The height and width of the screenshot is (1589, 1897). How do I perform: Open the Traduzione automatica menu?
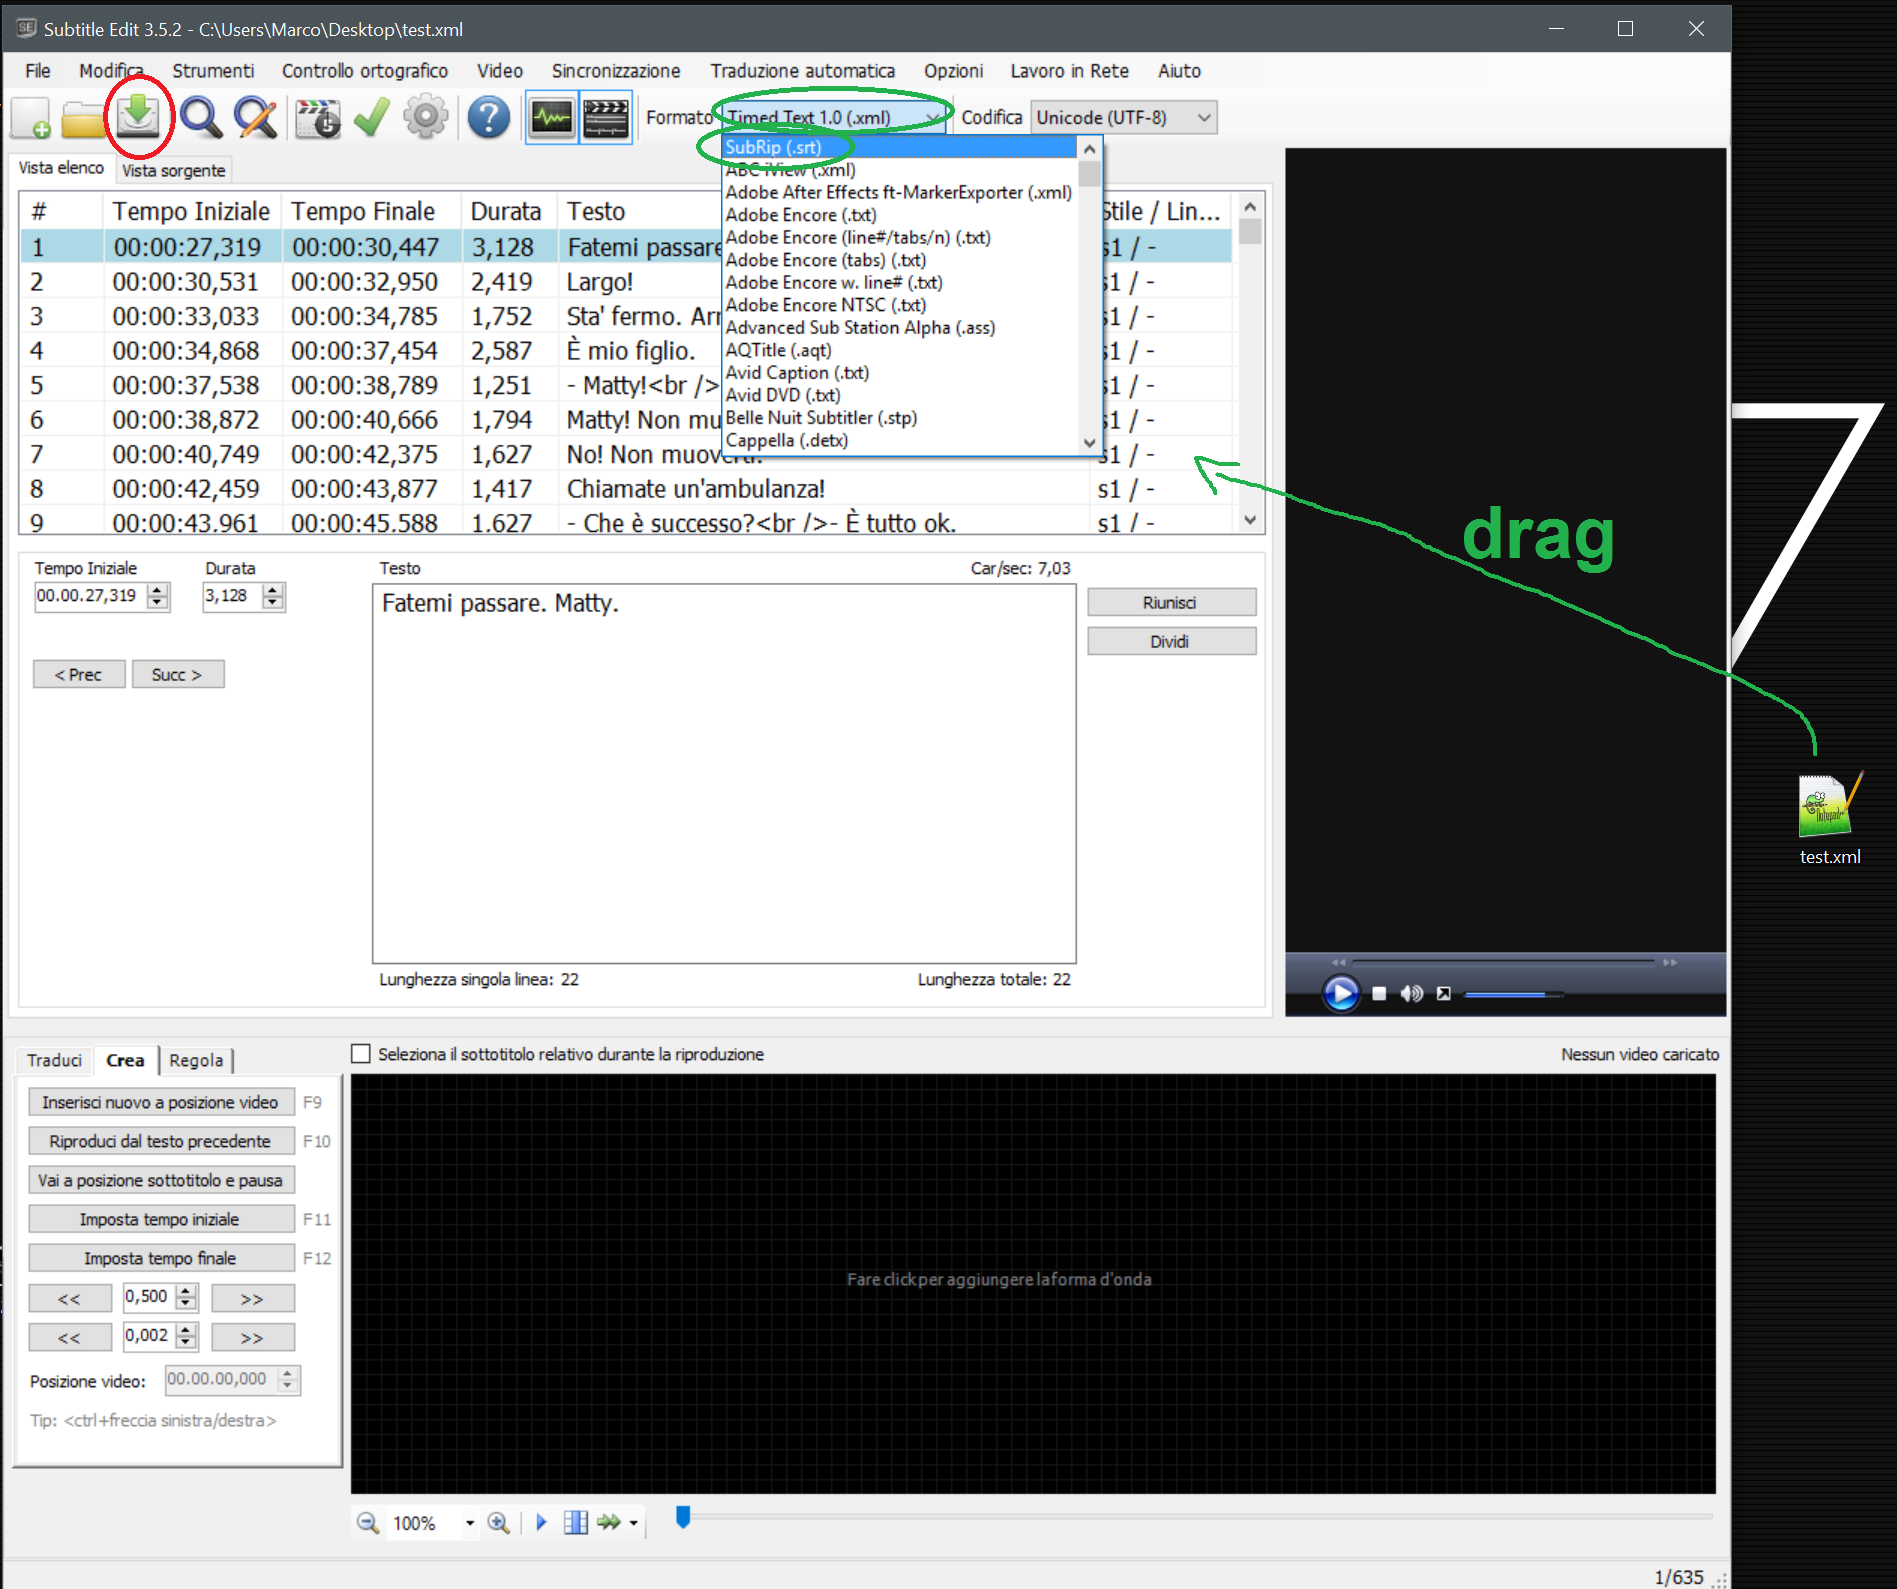[x=803, y=71]
